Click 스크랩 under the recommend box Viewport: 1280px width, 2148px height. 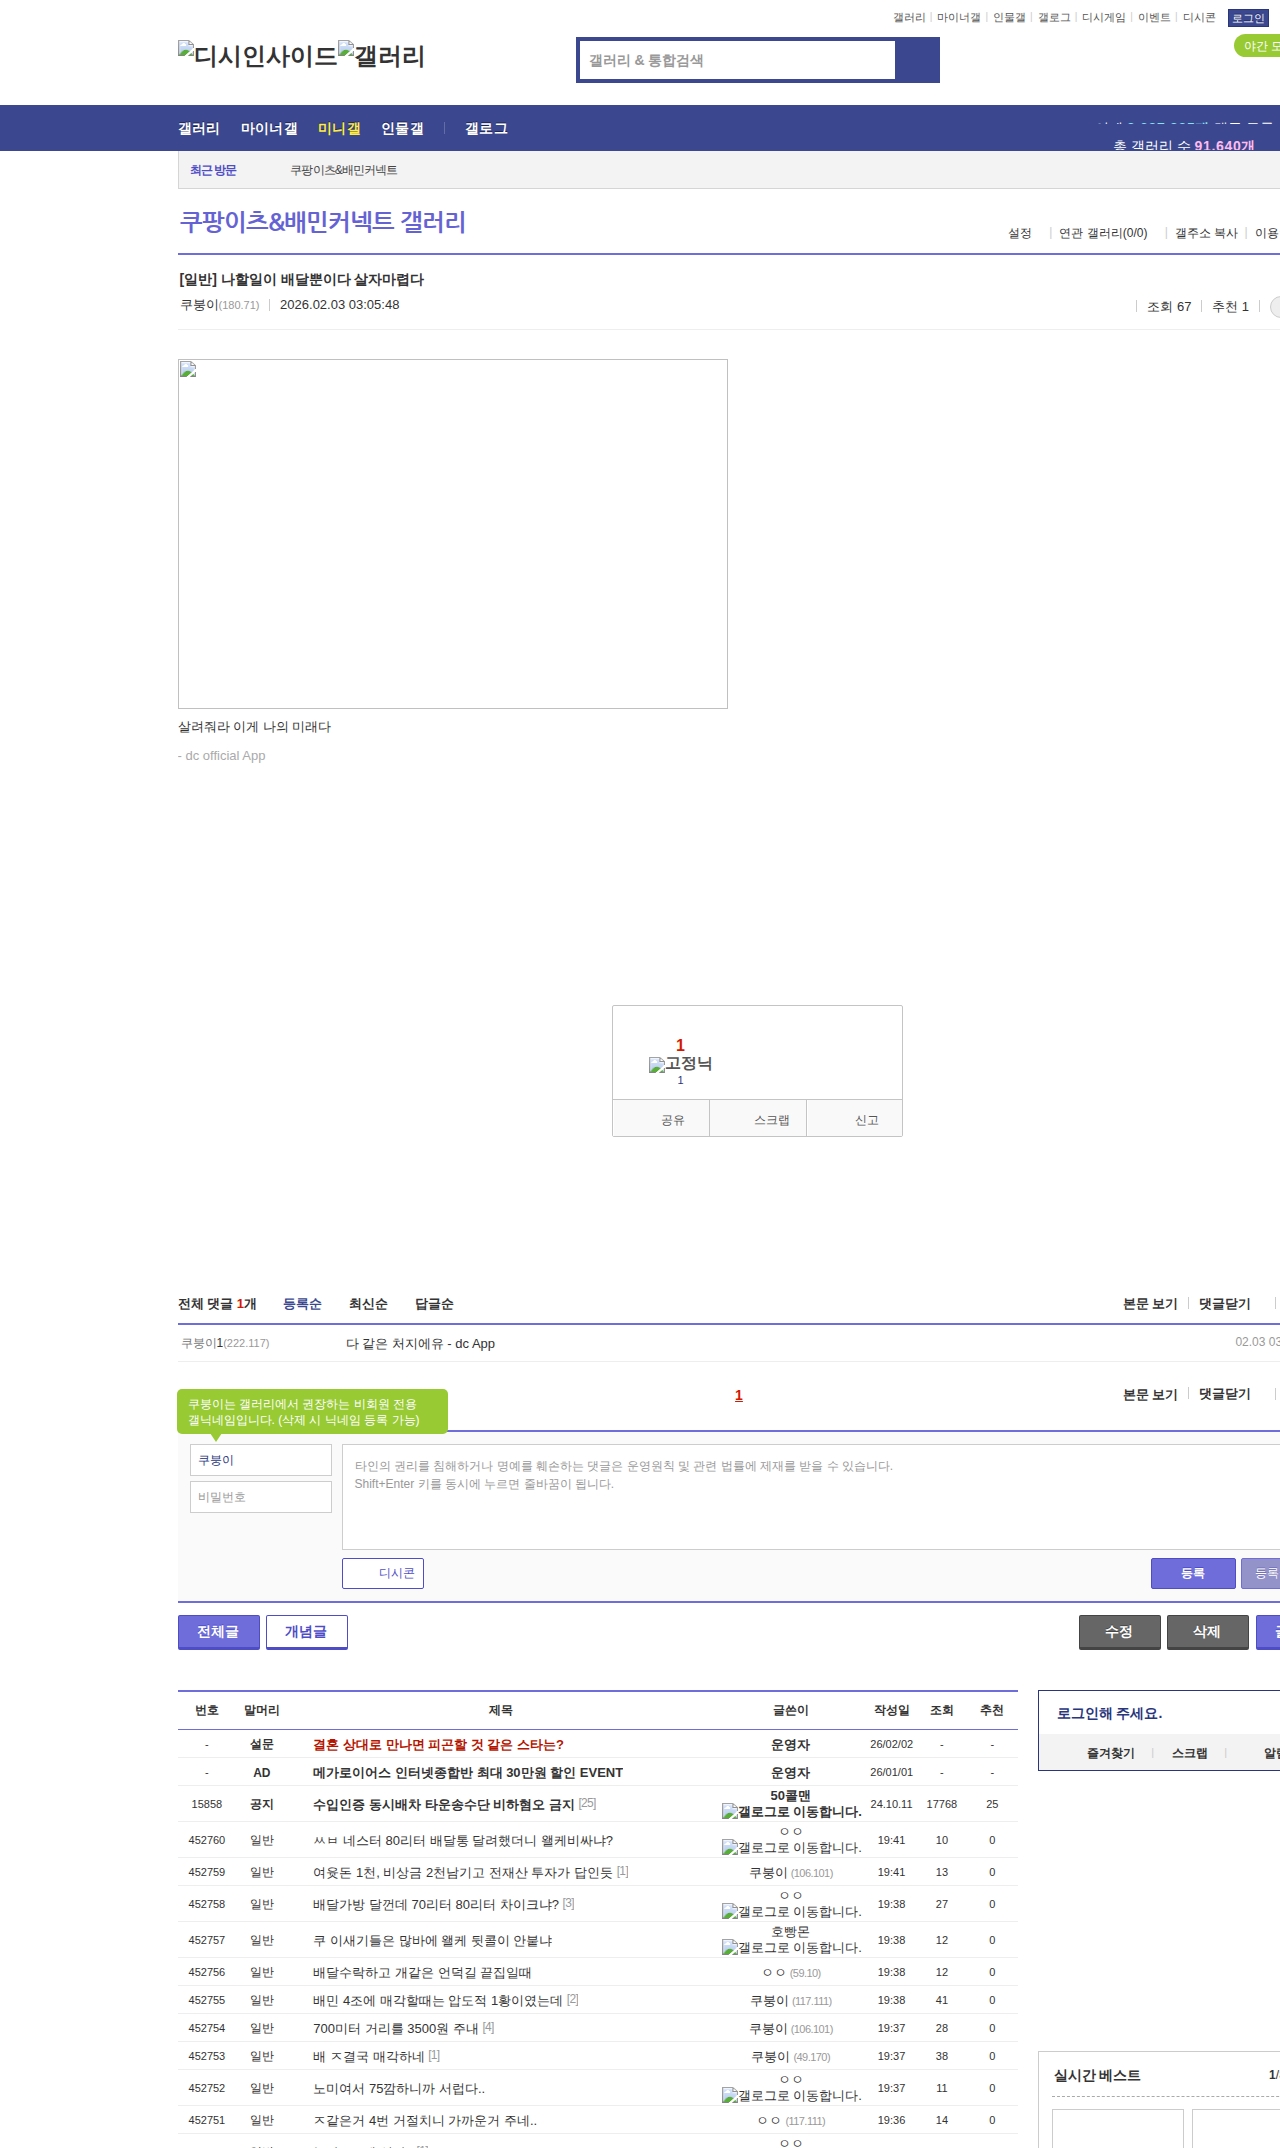click(758, 1119)
